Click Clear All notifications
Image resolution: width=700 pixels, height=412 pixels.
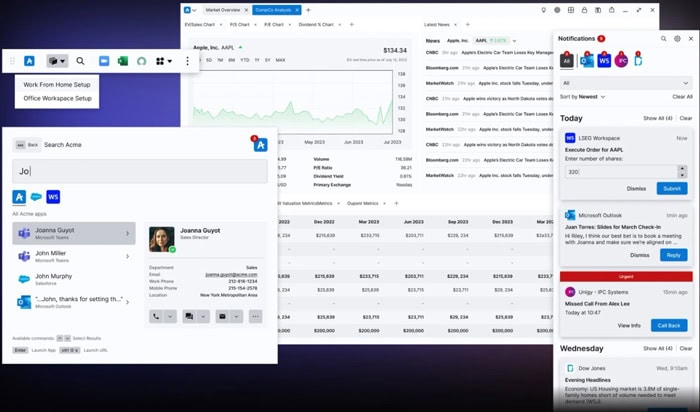682,97
